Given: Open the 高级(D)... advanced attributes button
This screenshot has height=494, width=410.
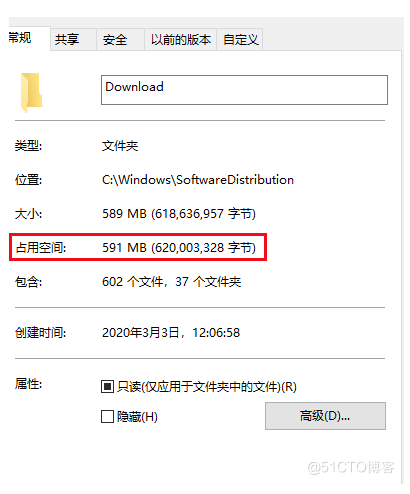Looking at the screenshot, I should [325, 416].
